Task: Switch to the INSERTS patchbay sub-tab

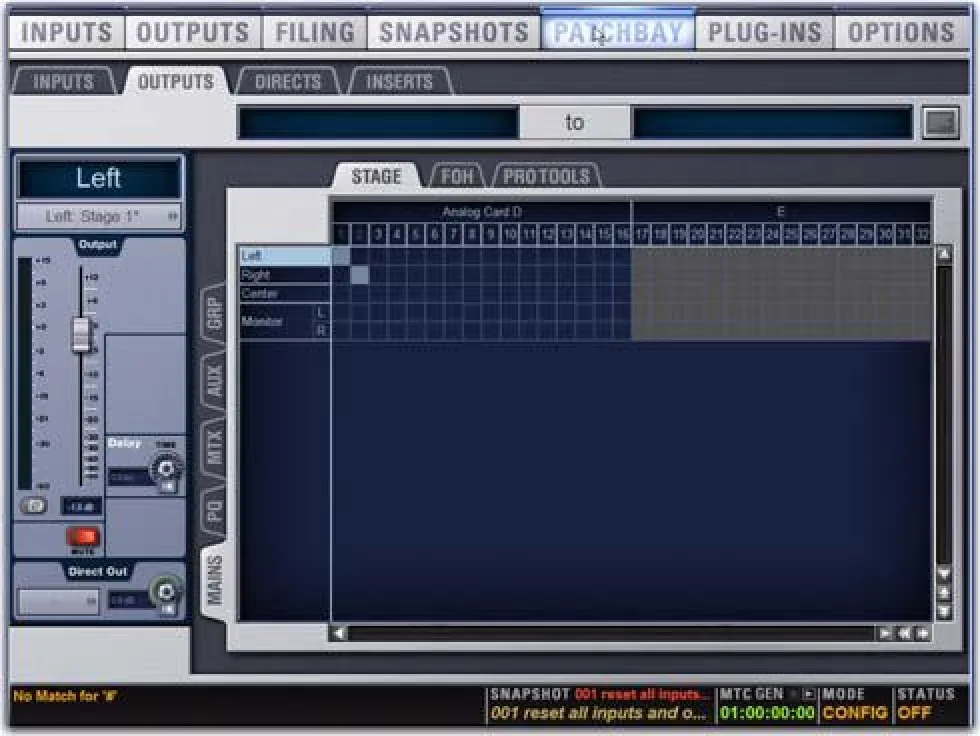Action: 399,82
